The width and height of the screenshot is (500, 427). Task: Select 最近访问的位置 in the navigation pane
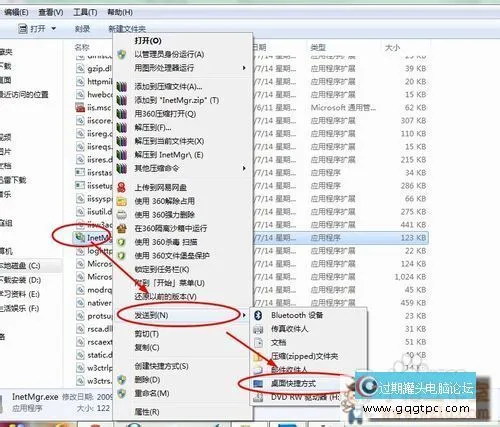pyautogui.click(x=24, y=94)
